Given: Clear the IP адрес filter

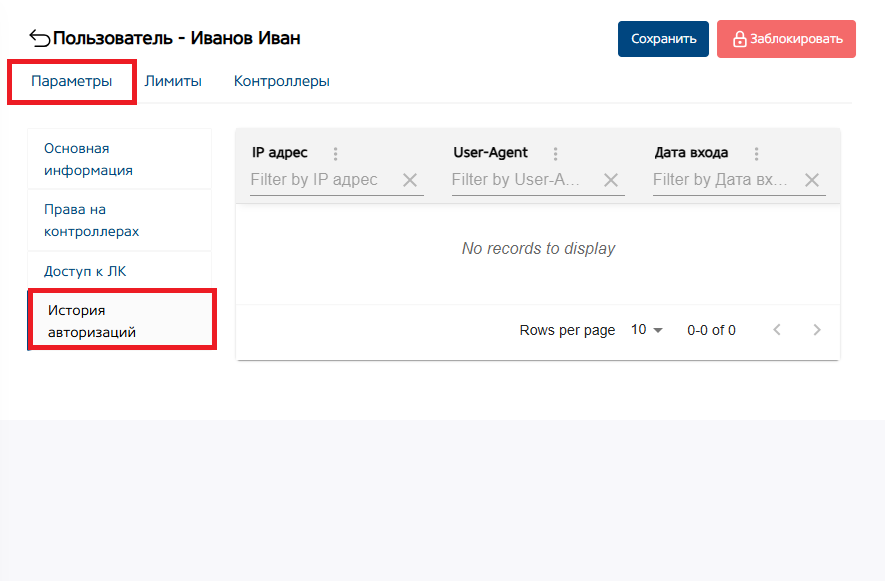Looking at the screenshot, I should 410,180.
